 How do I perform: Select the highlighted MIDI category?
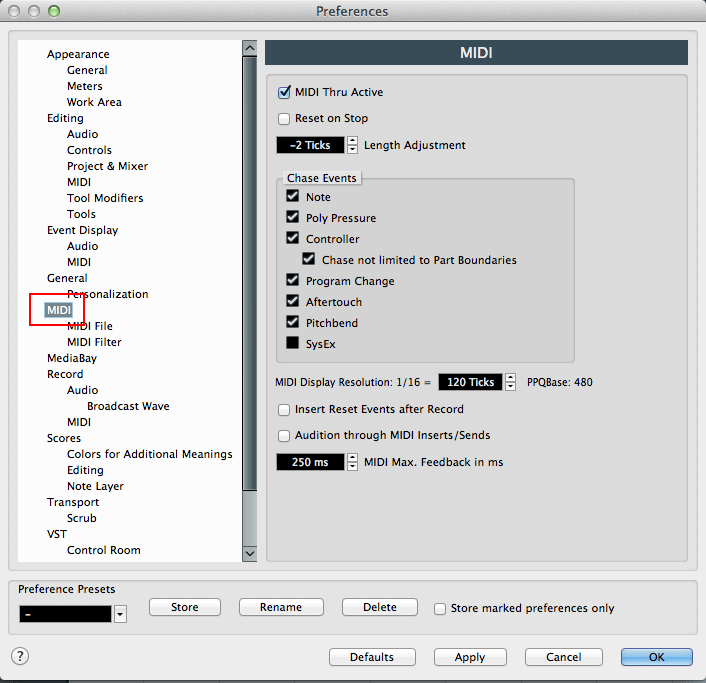point(59,310)
